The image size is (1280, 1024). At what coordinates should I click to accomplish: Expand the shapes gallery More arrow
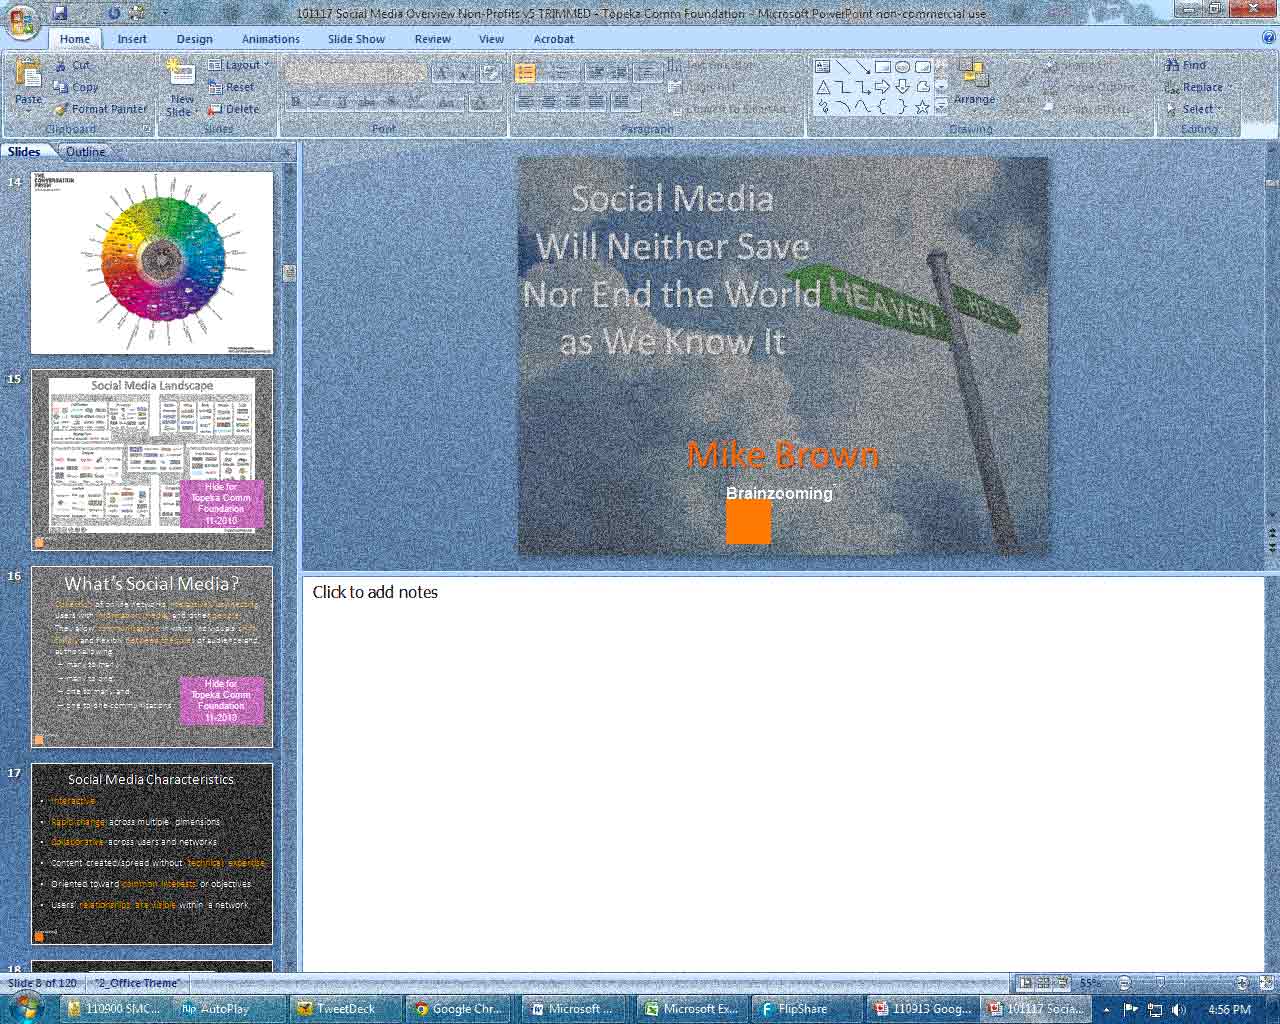941,106
